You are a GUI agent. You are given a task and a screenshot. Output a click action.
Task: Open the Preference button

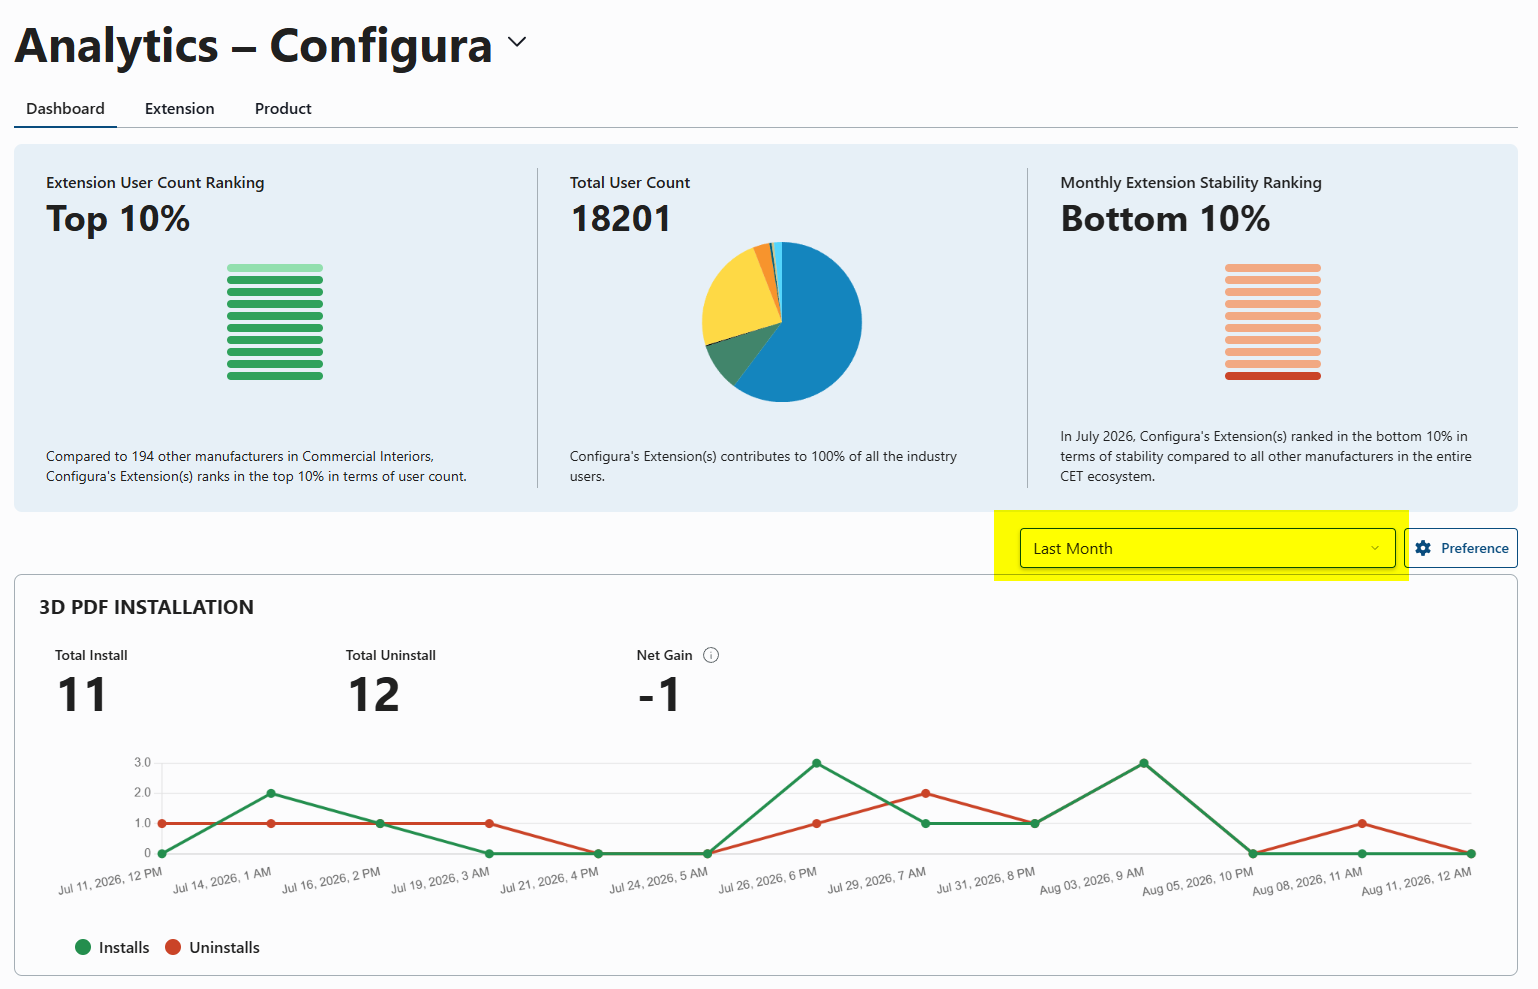1460,548
